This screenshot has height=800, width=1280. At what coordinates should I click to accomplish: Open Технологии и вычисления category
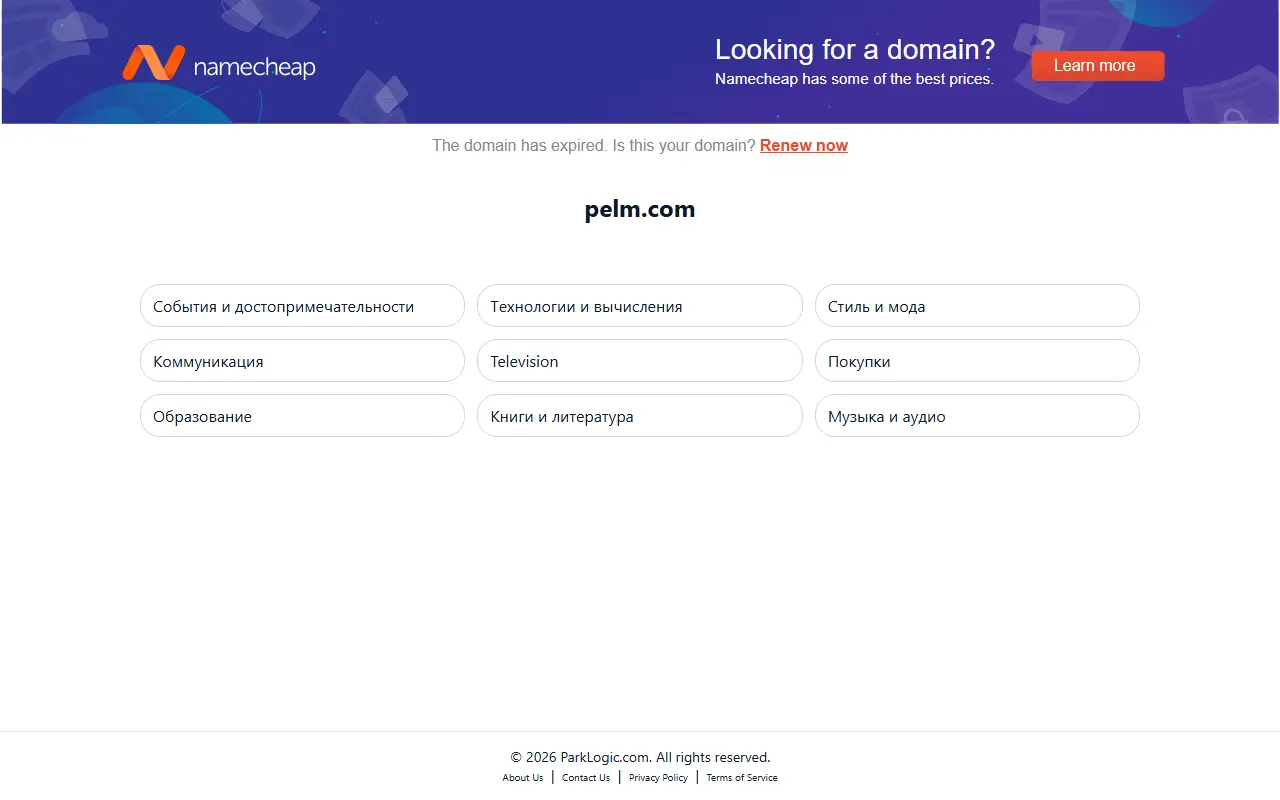coord(640,306)
